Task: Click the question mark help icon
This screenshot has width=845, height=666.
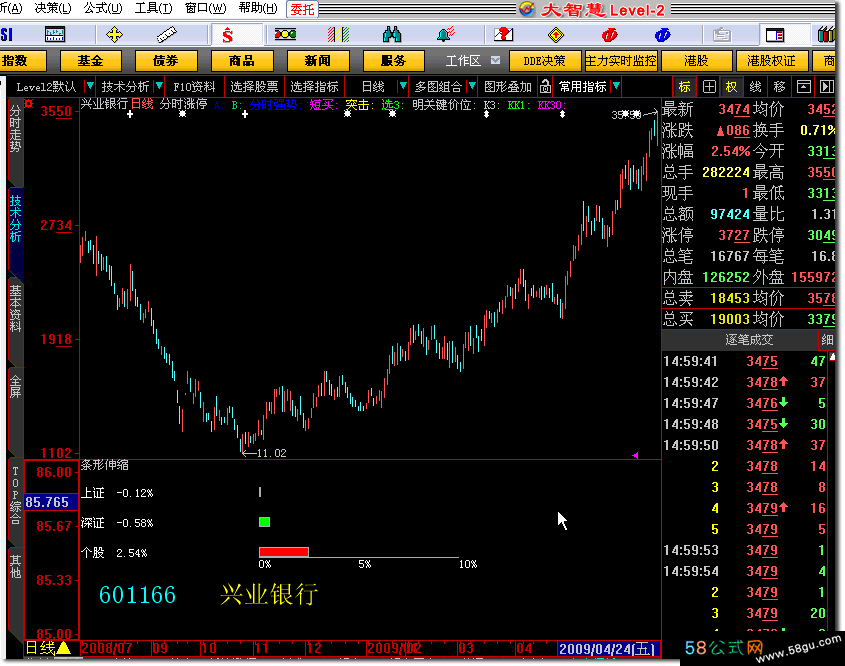Action: tap(503, 35)
